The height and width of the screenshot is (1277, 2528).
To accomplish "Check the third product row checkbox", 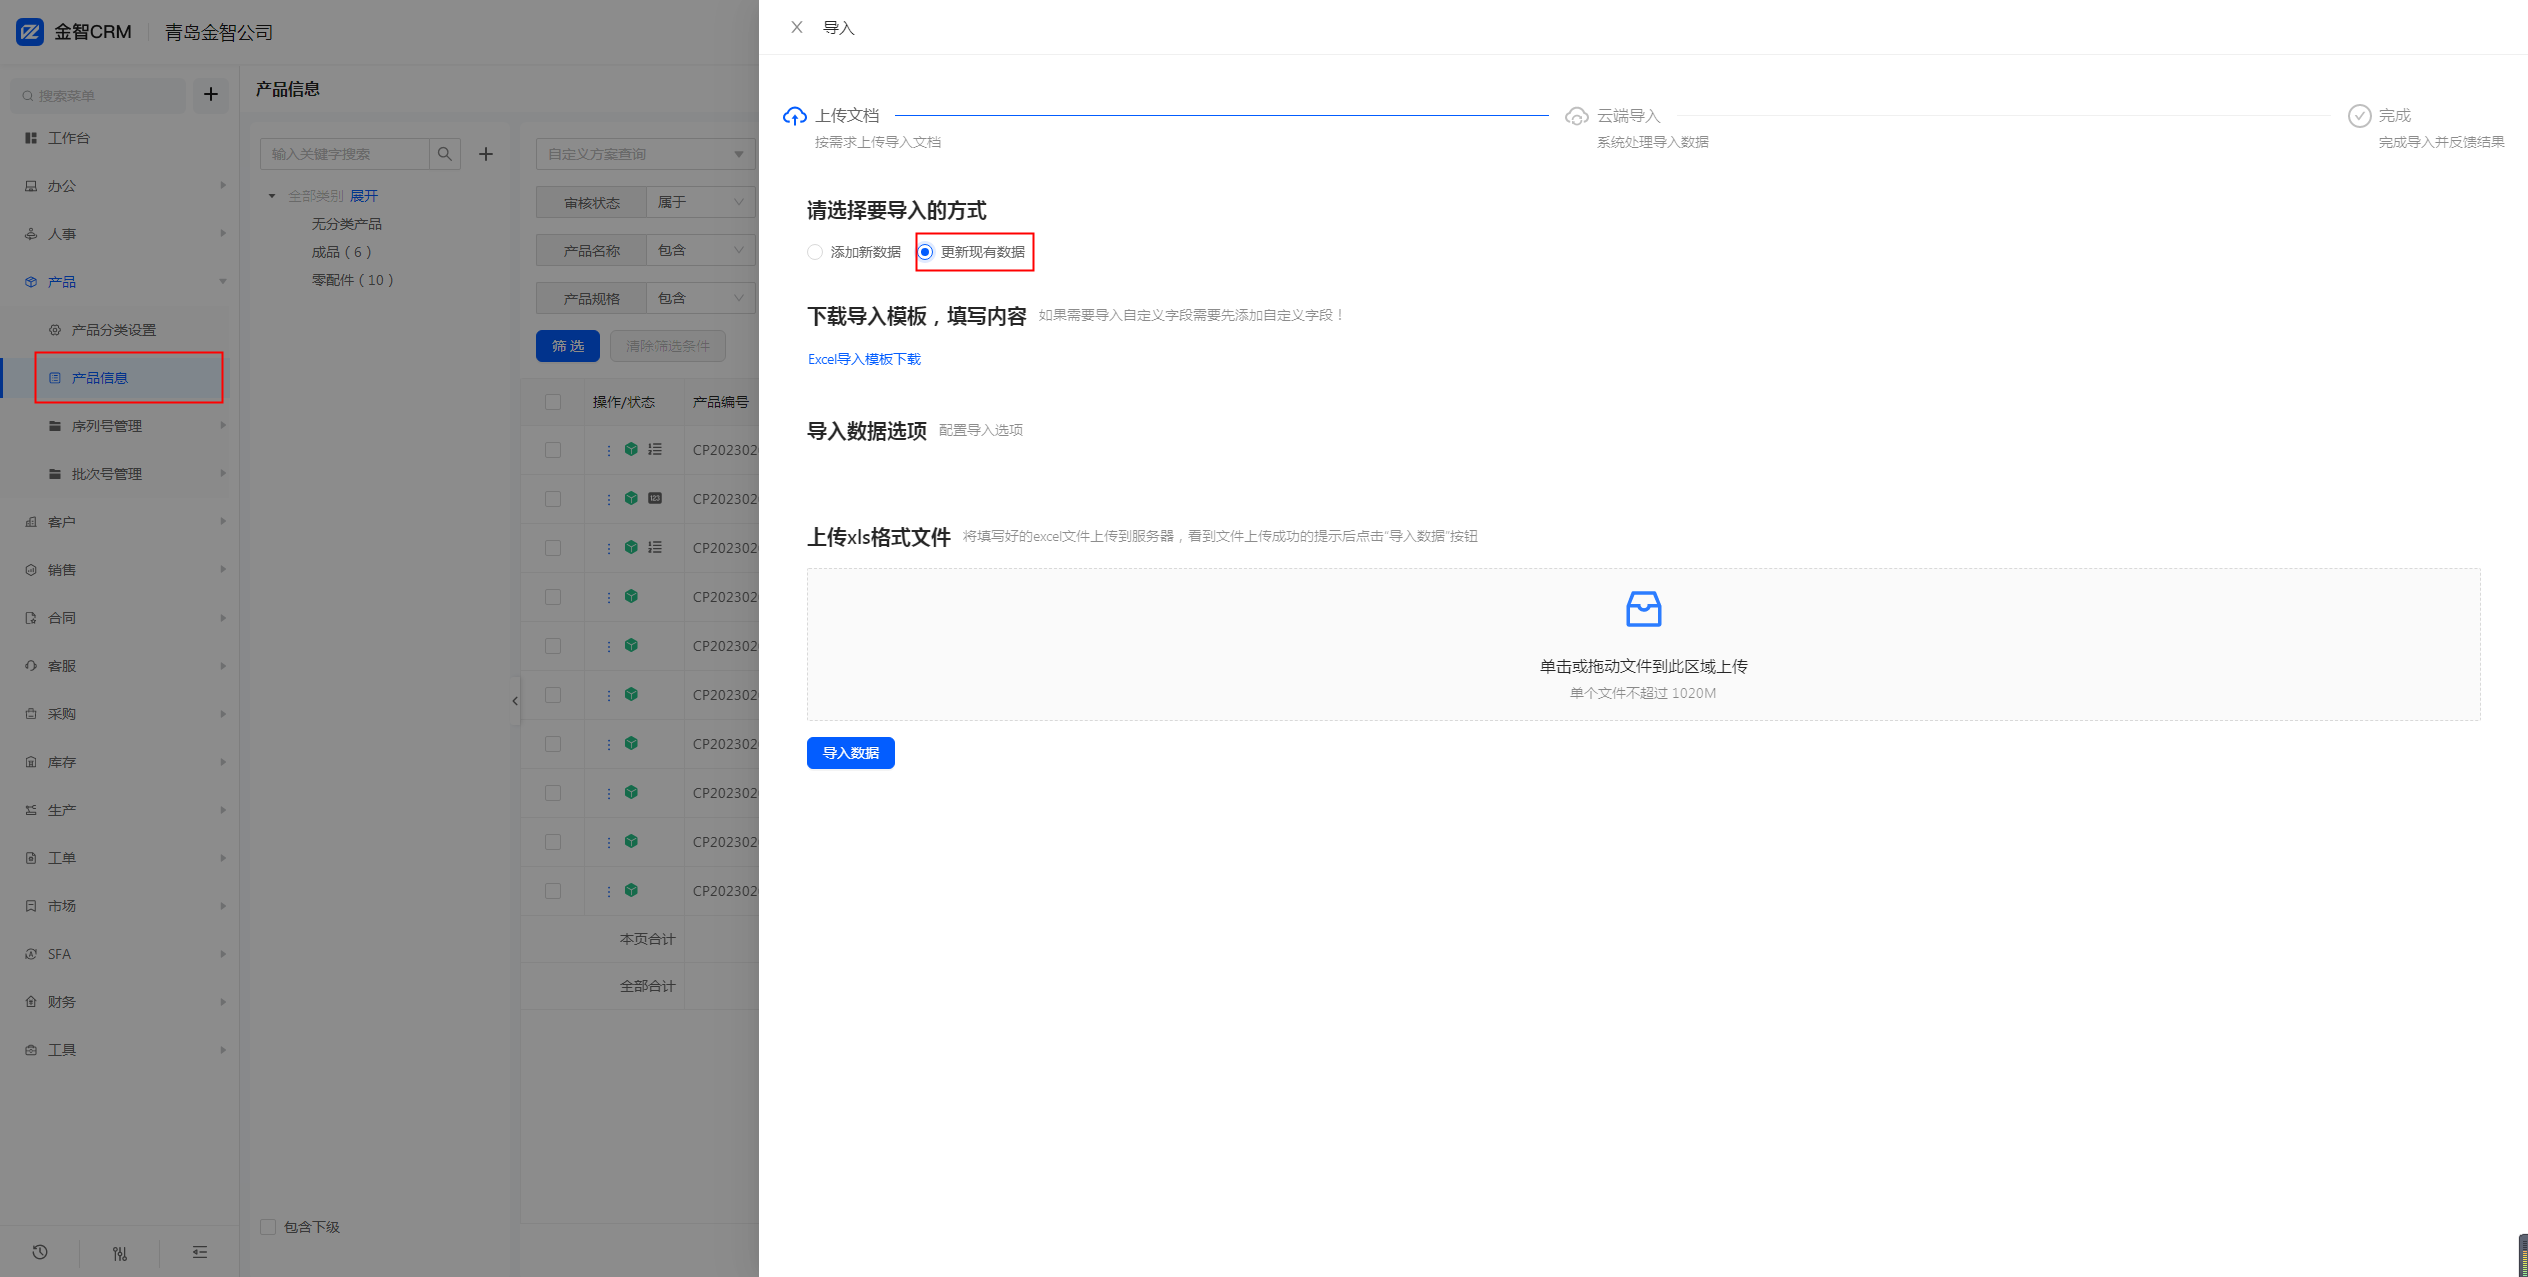I will pos(553,548).
